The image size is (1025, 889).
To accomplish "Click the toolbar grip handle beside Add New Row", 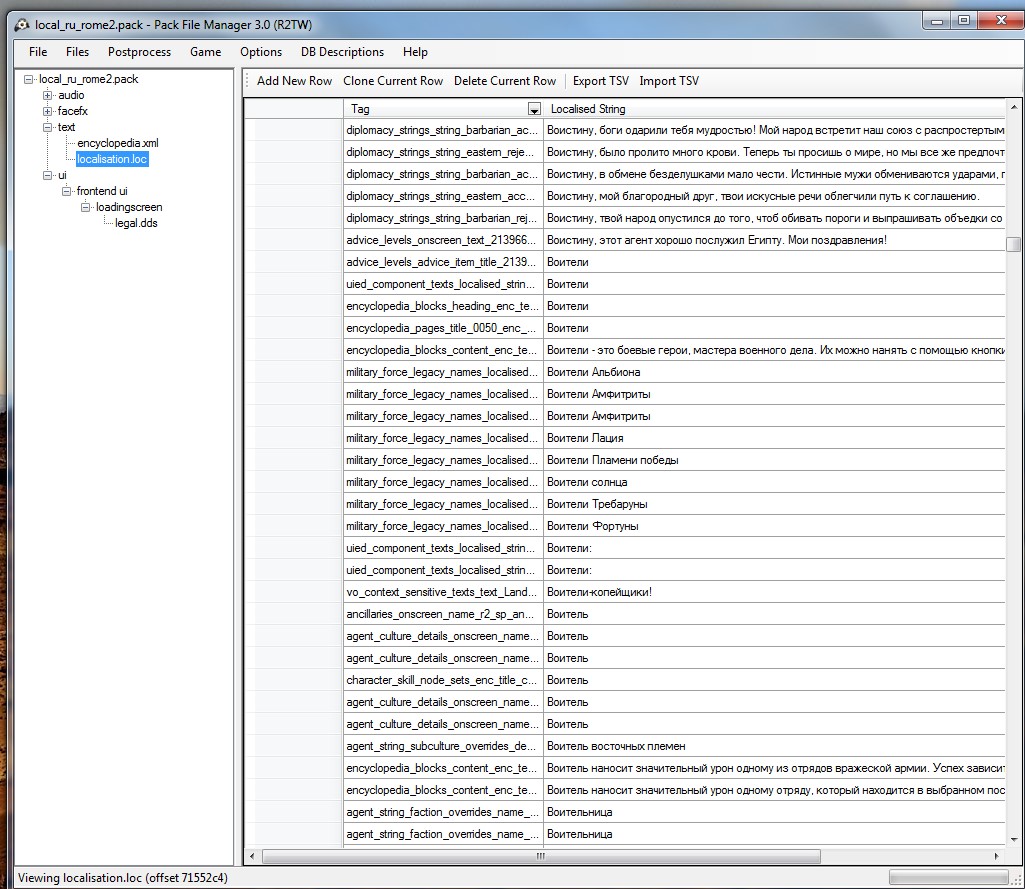I will [x=248, y=81].
